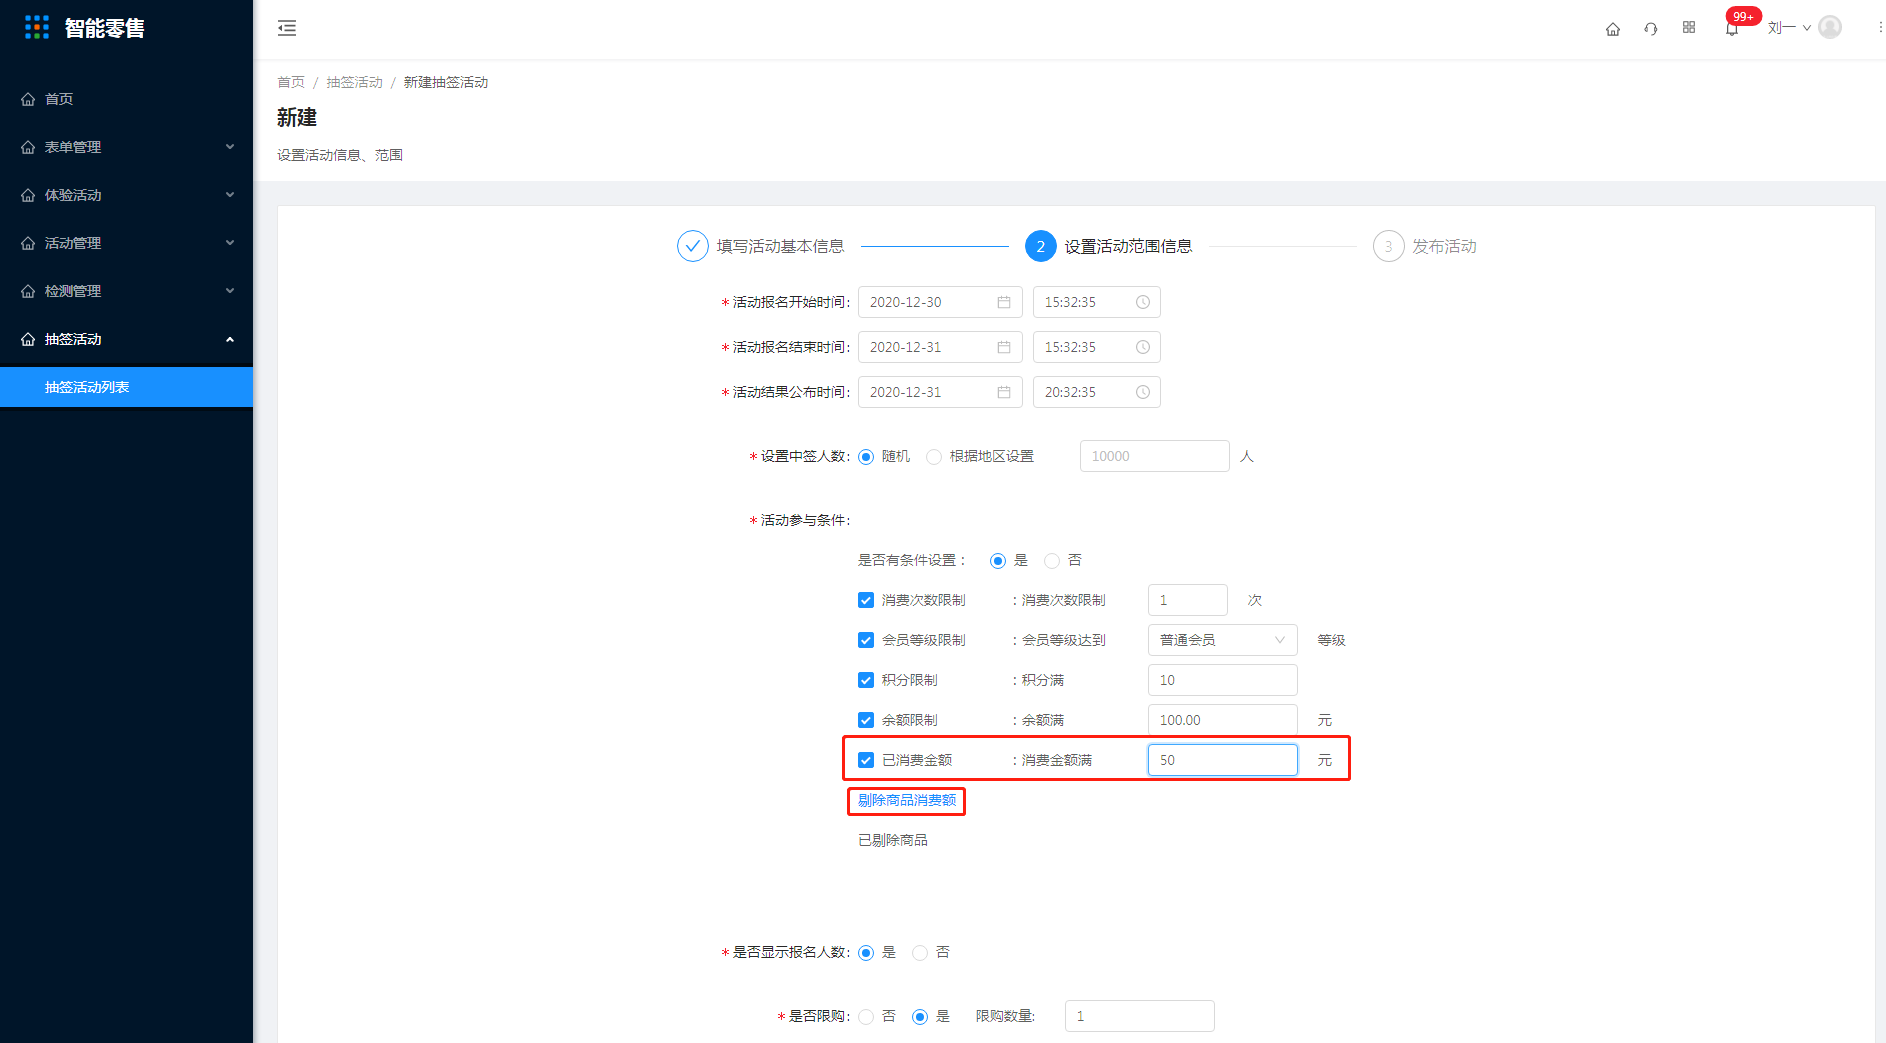The image size is (1886, 1043).
Task: Toggle 会员等级限制 checkbox
Action: (x=866, y=640)
